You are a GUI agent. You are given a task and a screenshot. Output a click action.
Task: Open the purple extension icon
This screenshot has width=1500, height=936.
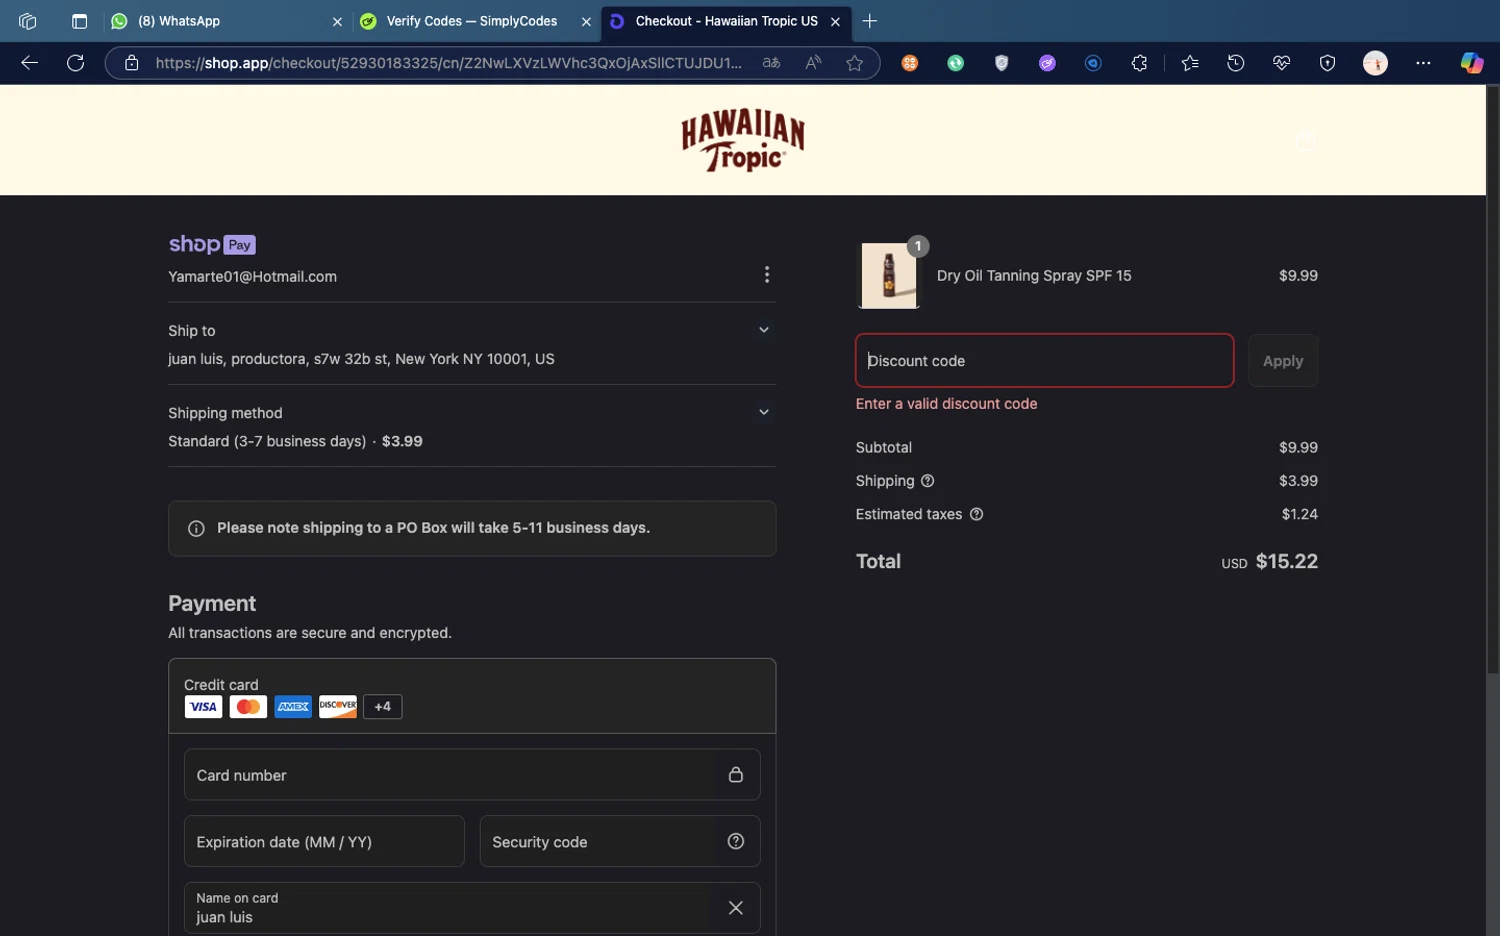(1047, 63)
